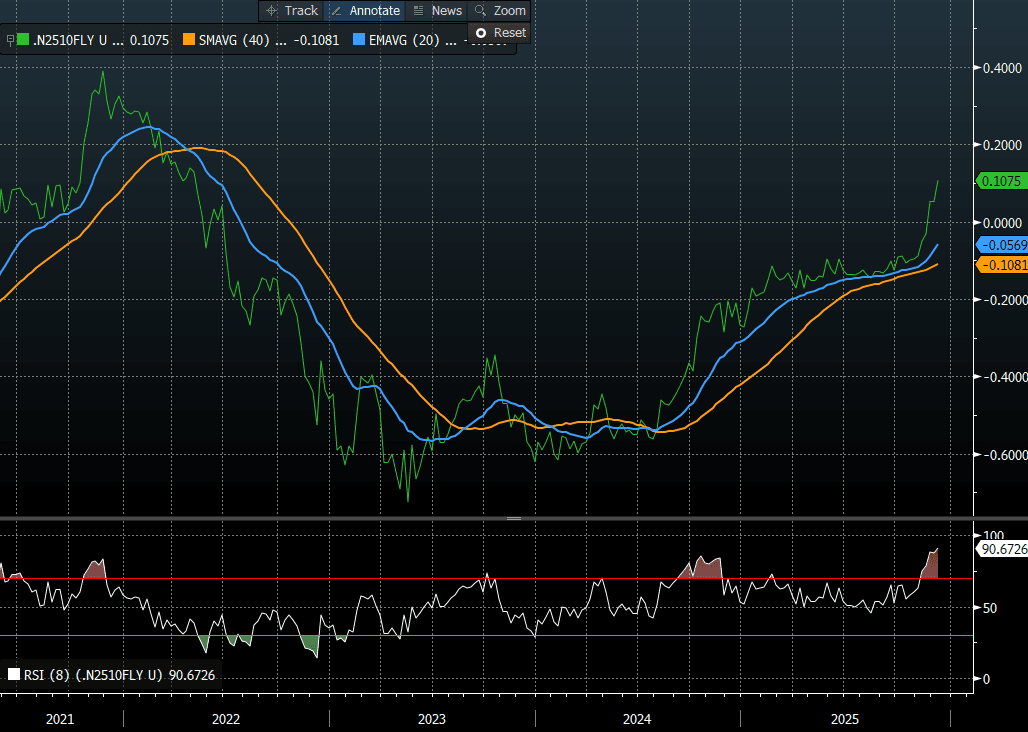Click the blue EMAVG (20) color swatch

pos(361,41)
